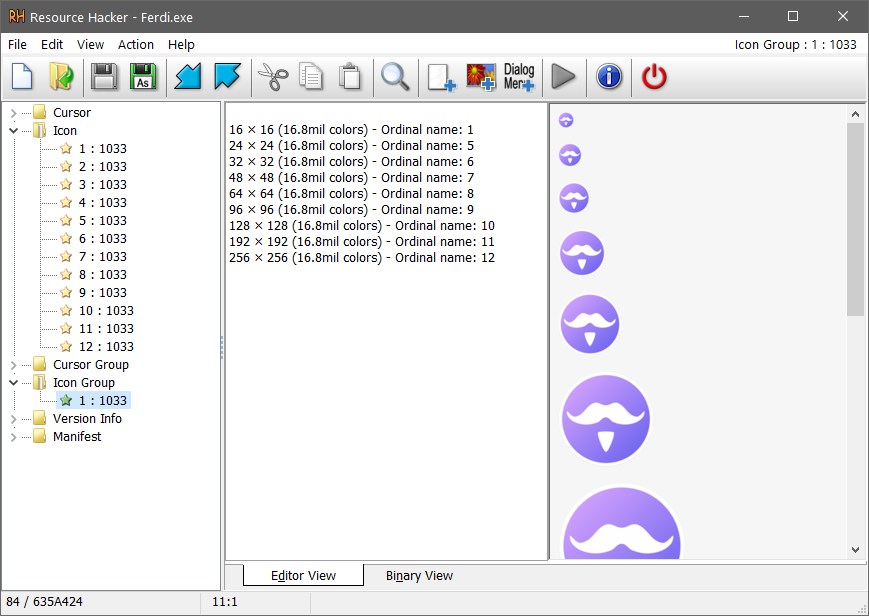This screenshot has width=869, height=616.
Task: Click the blue down-left arrow toolbar icon
Action: point(188,77)
